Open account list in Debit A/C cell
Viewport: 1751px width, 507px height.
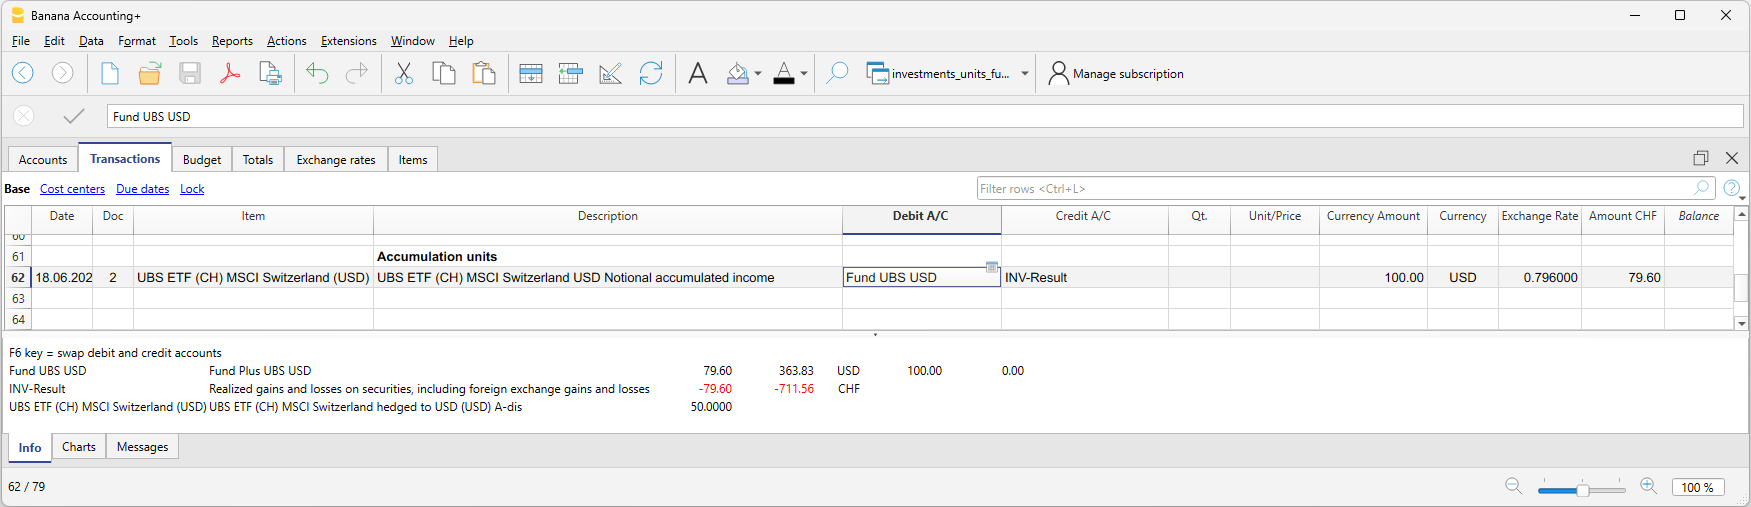coord(992,267)
